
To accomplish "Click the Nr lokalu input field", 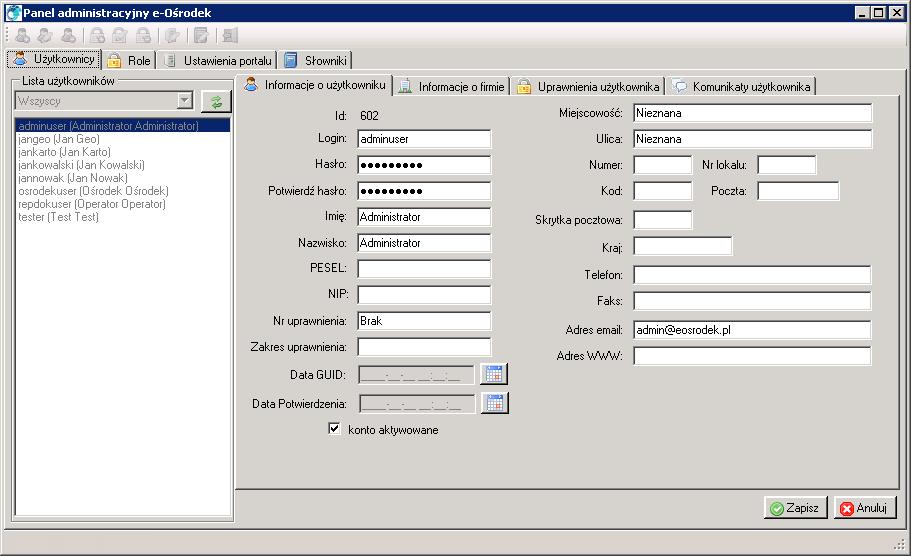I will (x=787, y=165).
